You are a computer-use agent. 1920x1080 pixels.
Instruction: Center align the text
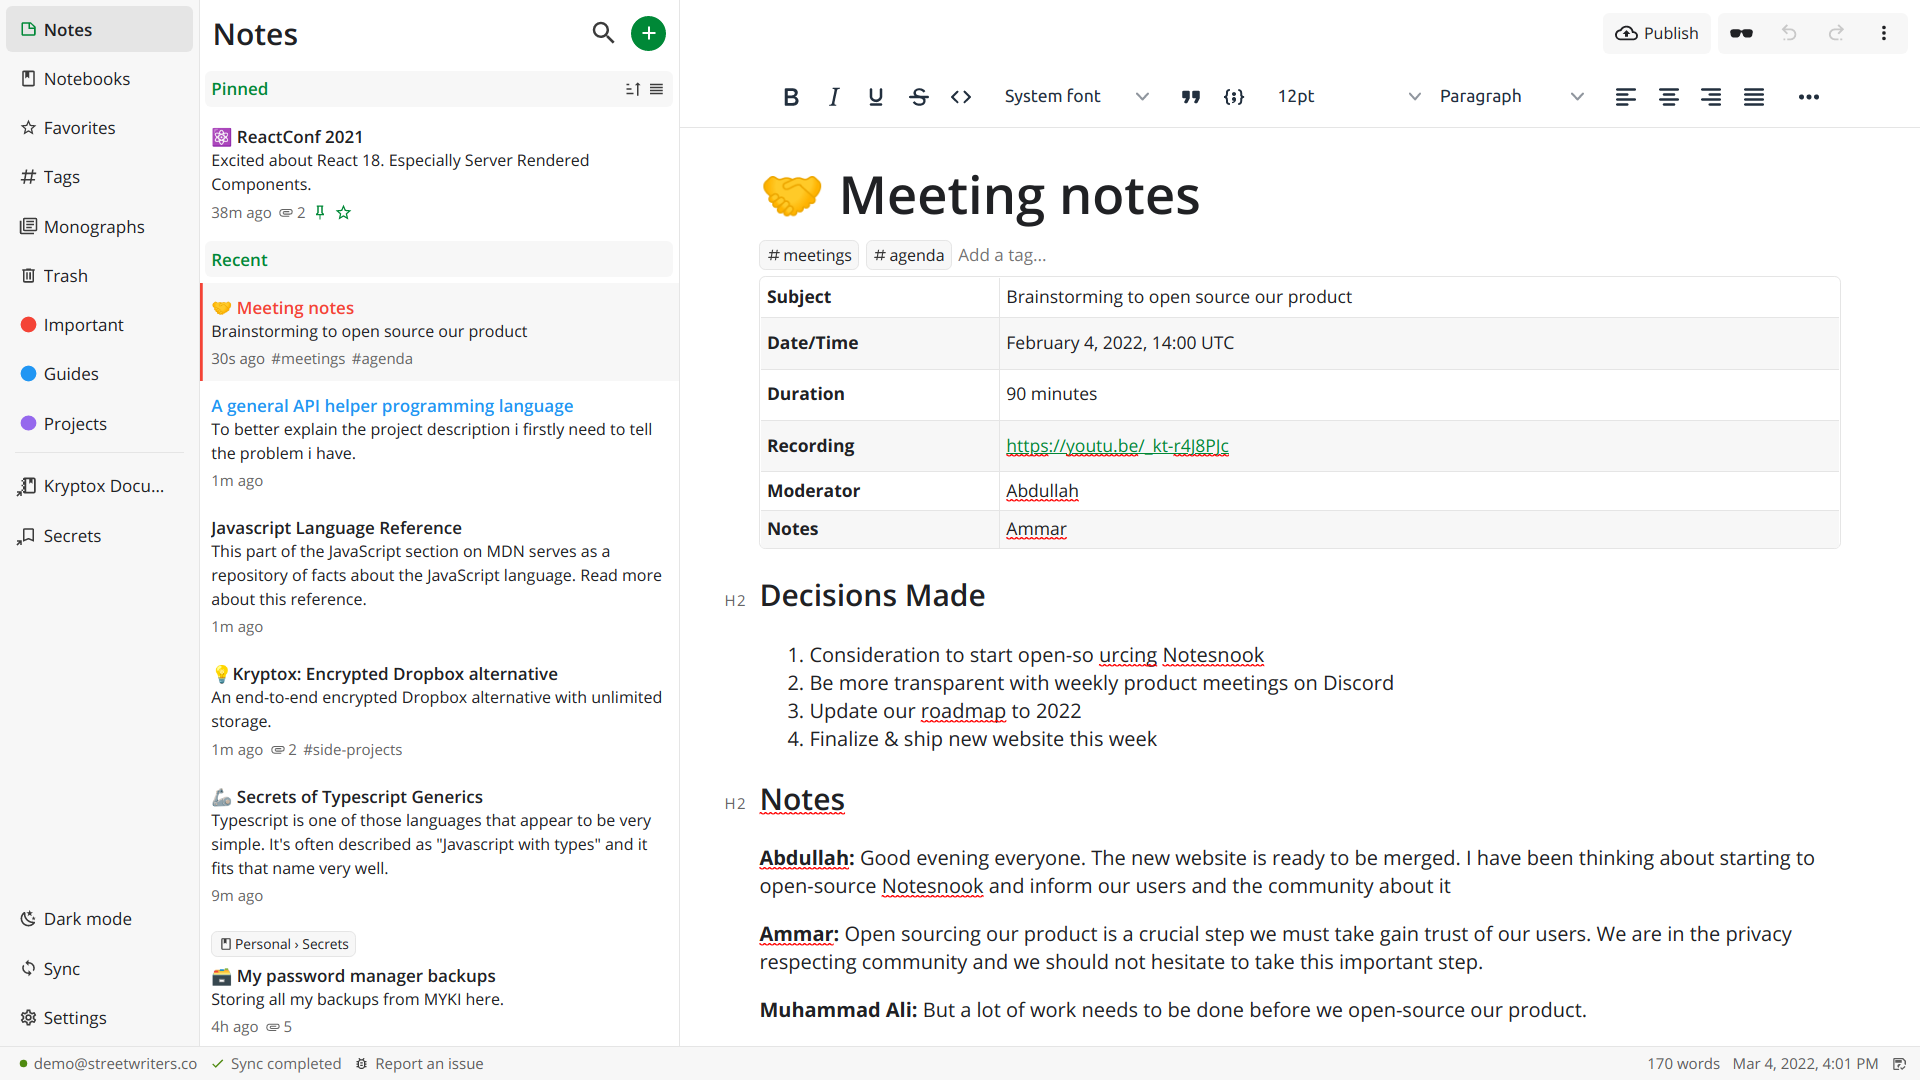[x=1668, y=97]
